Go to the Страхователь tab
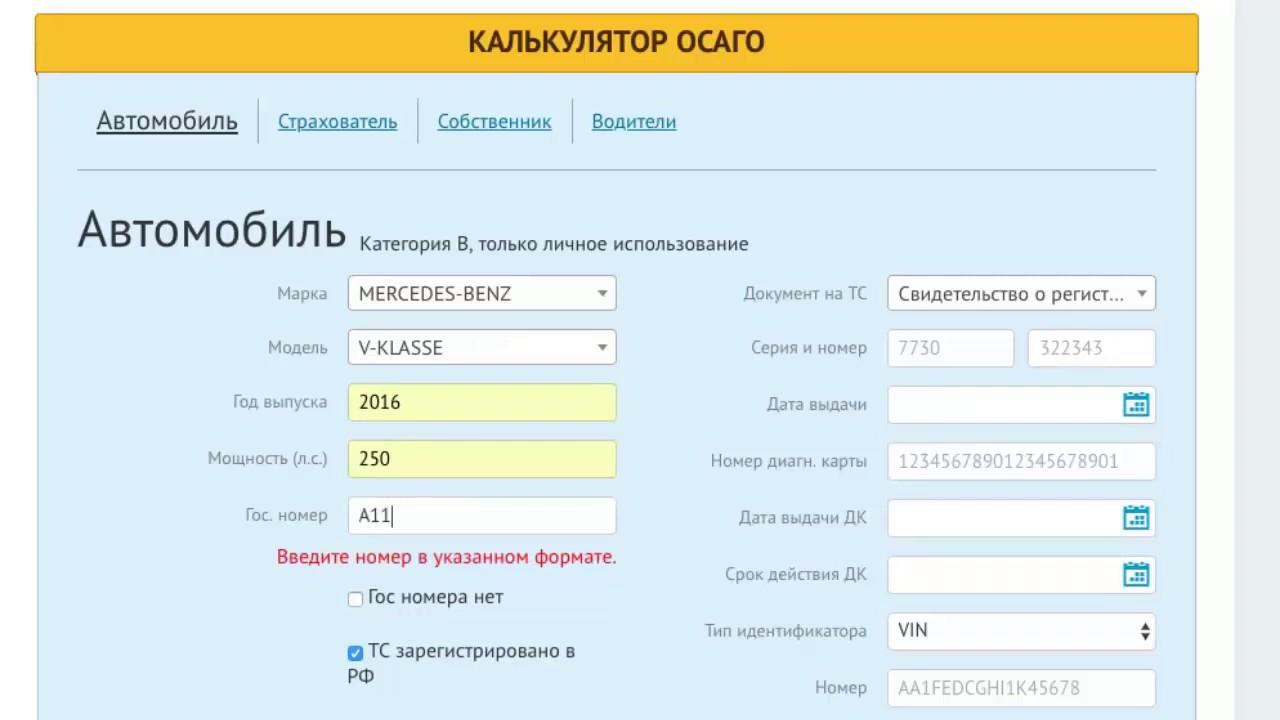1280x720 pixels. (x=337, y=121)
